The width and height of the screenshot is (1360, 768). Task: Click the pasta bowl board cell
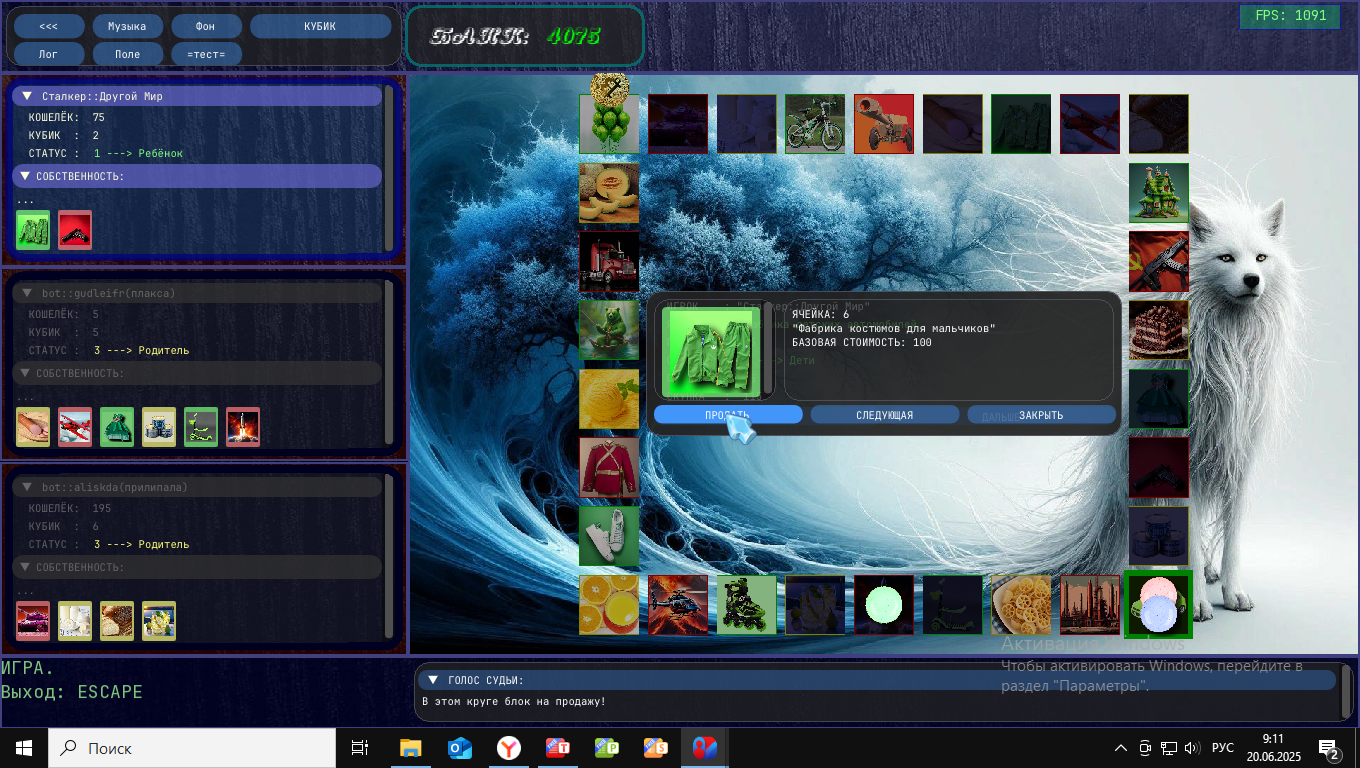[1021, 605]
